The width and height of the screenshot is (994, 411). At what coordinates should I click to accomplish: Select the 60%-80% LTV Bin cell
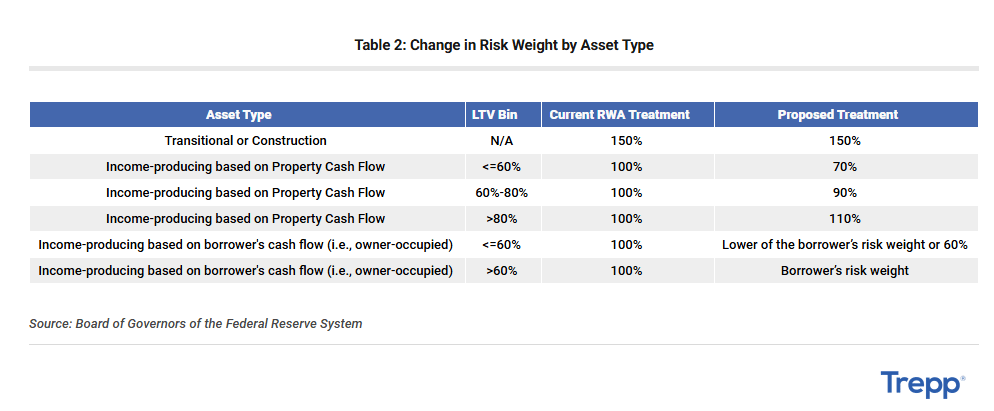(503, 193)
